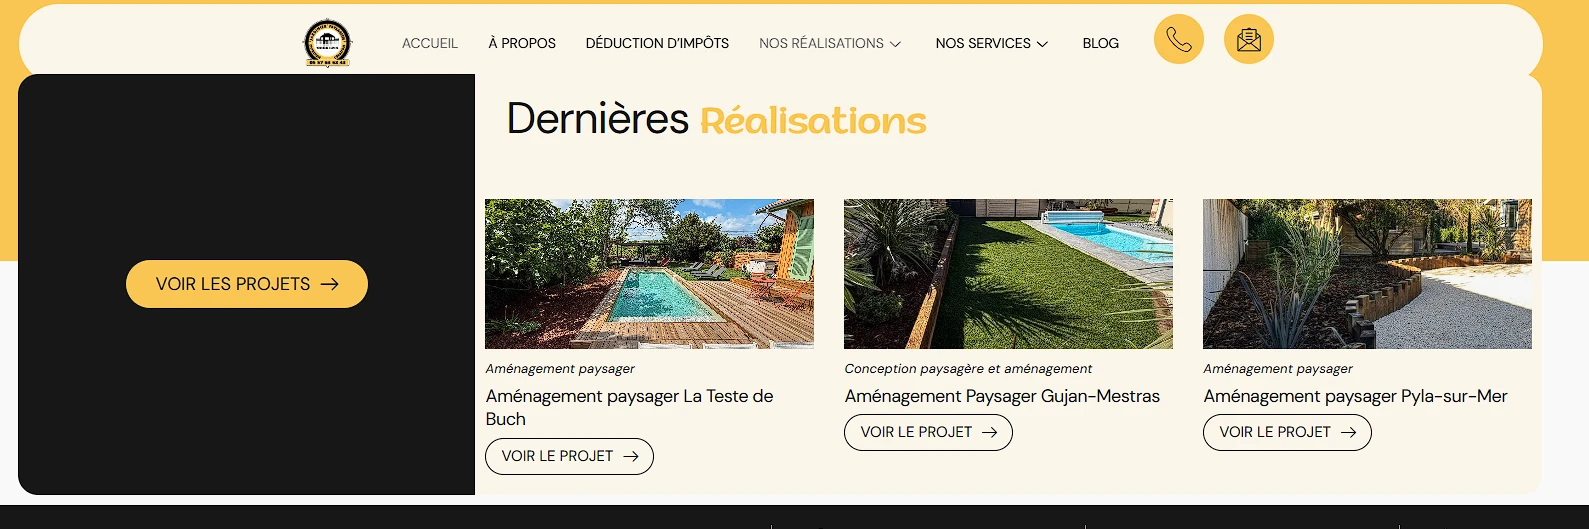This screenshot has height=529, width=1589.
Task: Expand the NOS RÉALISATIONS chevron
Action: [x=896, y=44]
